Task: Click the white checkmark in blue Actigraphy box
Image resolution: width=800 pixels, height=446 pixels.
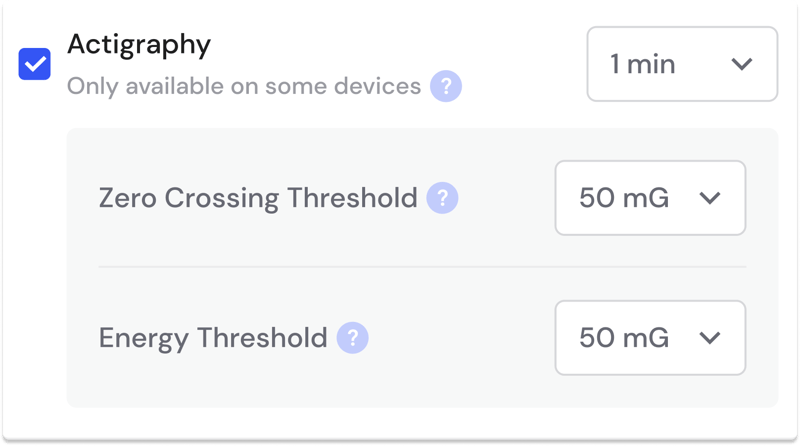Action: [35, 65]
